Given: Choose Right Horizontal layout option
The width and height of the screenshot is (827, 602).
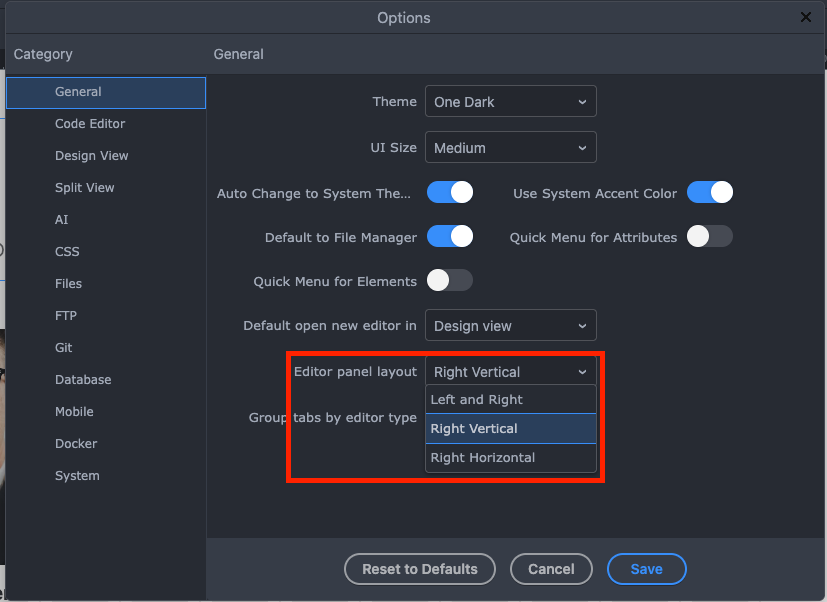Looking at the screenshot, I should pos(511,457).
